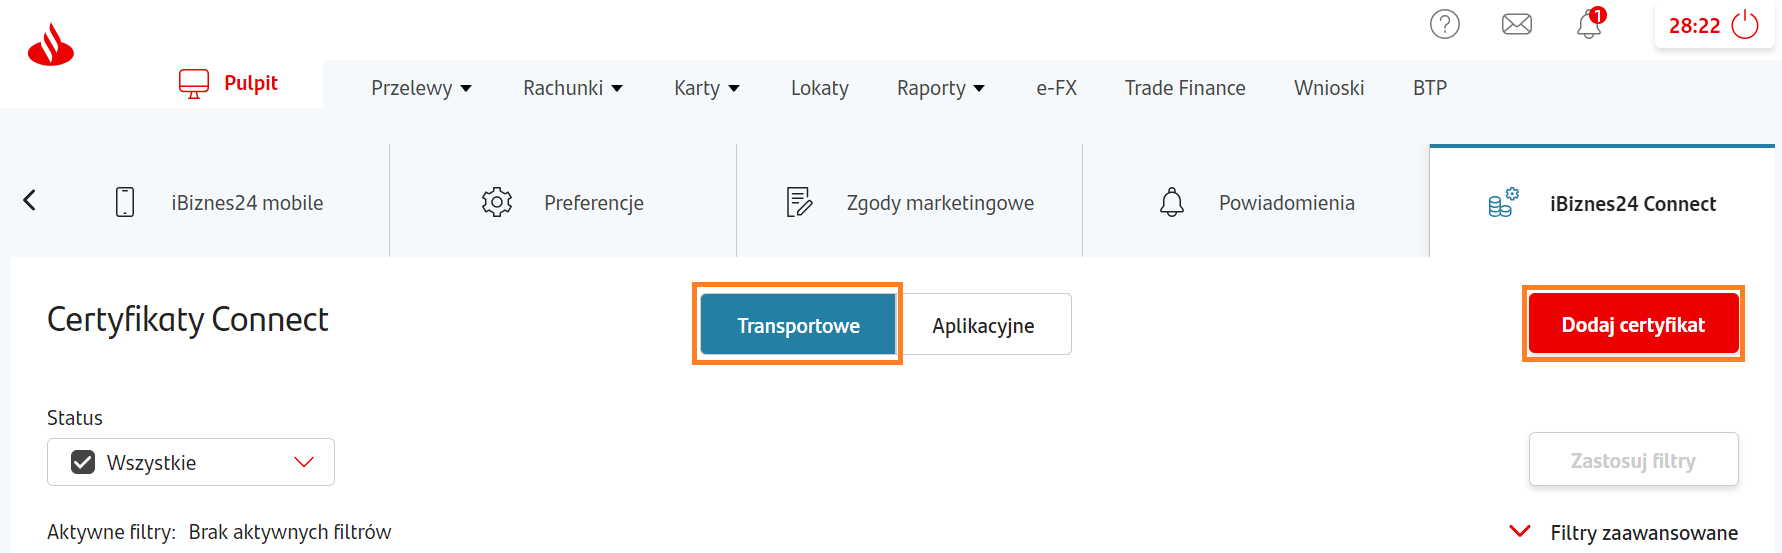
Task: Click the Preferencje gear icon
Action: 497,202
